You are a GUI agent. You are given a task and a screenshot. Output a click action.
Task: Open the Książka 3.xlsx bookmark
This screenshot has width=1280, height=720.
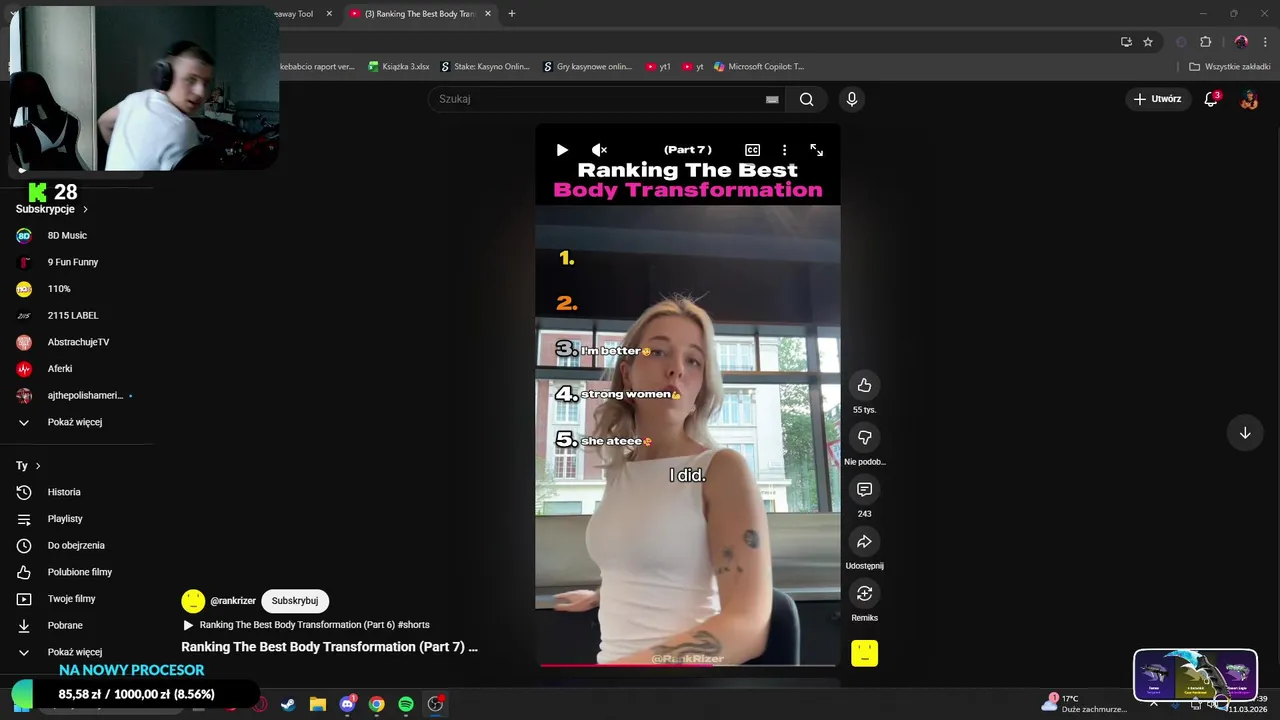click(398, 67)
